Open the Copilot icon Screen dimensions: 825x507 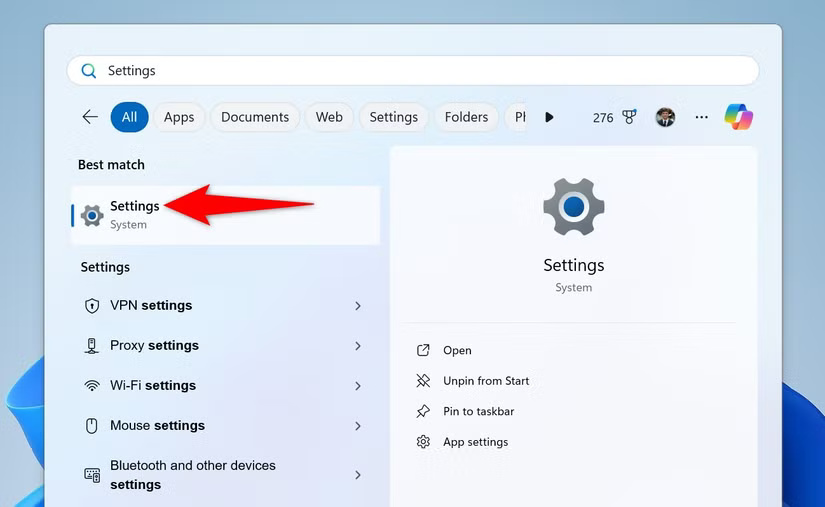739,117
